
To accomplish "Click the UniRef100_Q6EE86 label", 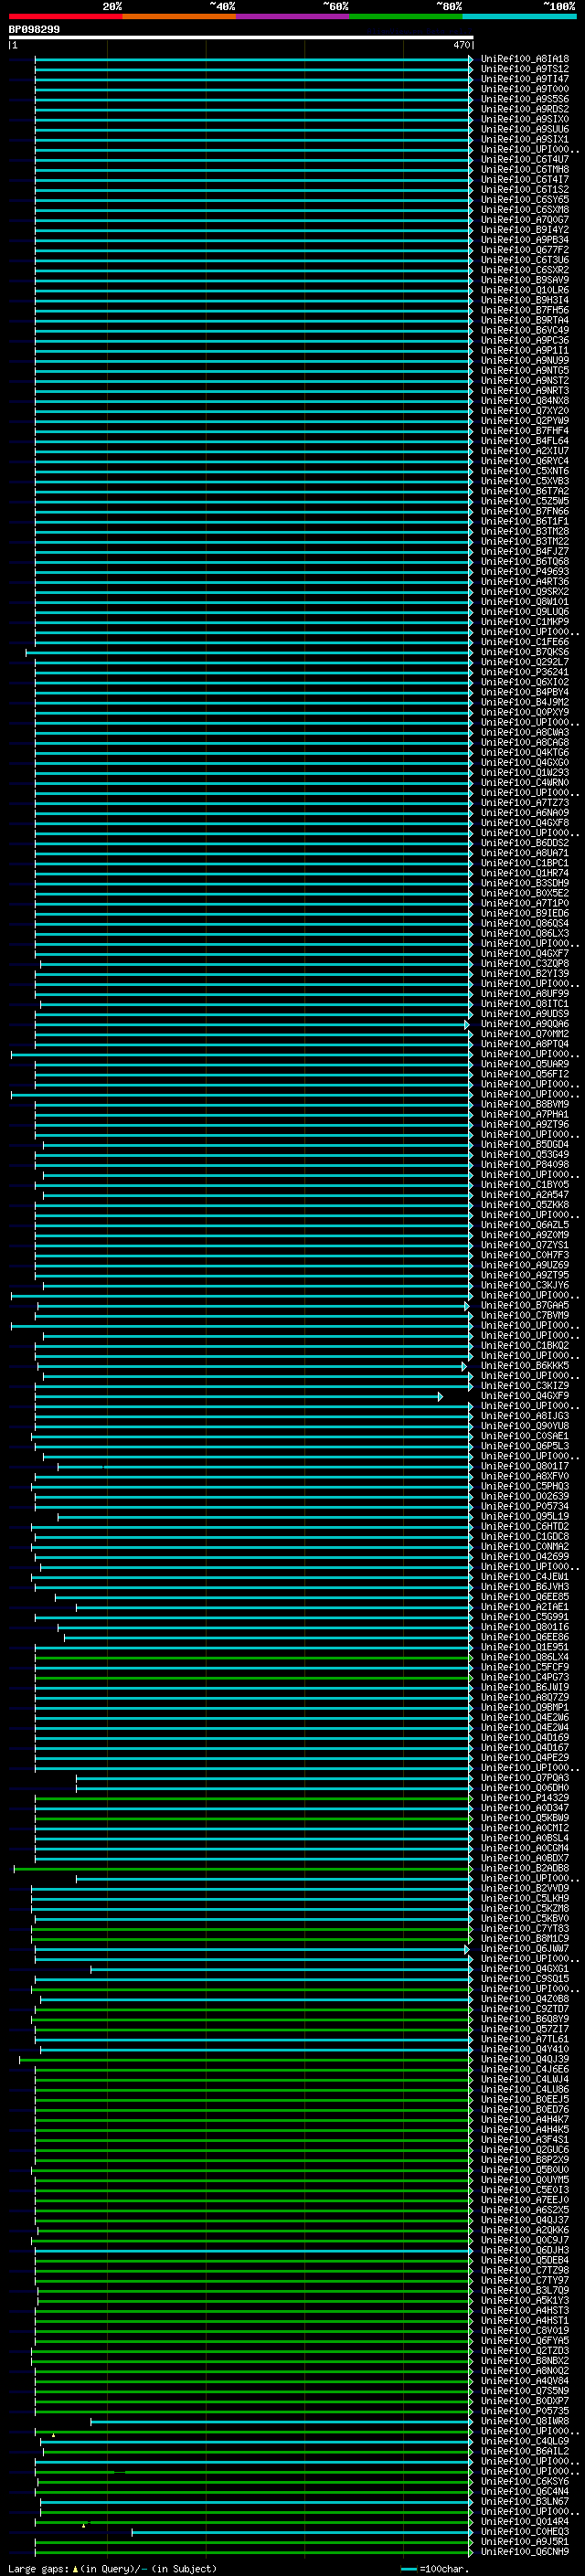I will 525,1638.
